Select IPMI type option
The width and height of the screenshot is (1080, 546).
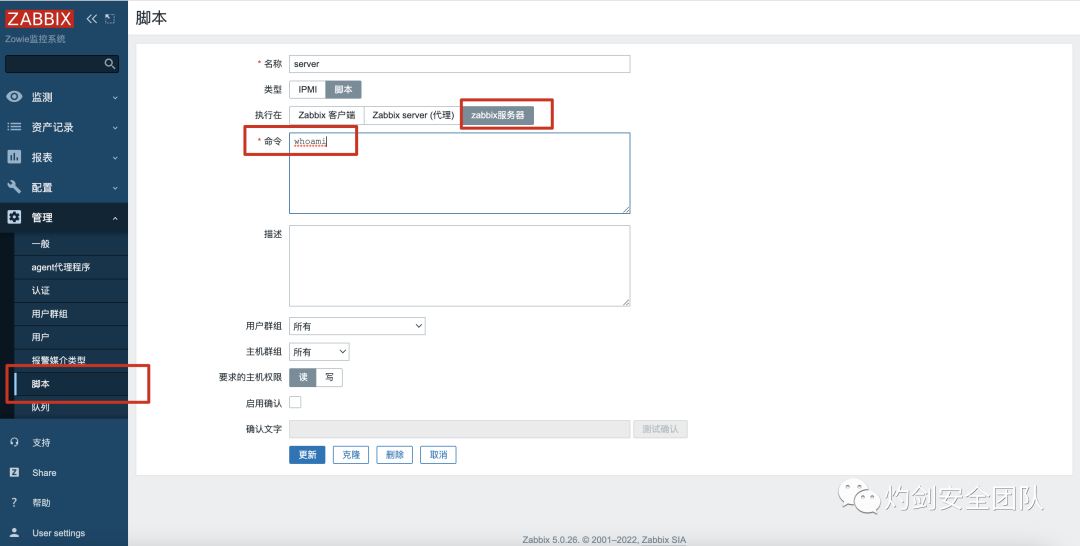tap(308, 90)
